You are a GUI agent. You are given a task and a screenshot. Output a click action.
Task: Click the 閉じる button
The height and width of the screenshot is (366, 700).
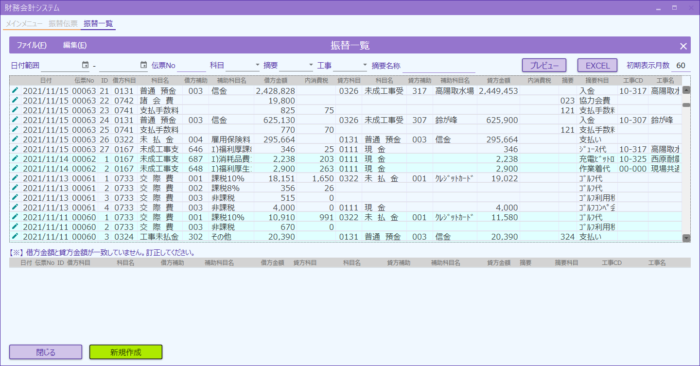[x=46, y=352]
